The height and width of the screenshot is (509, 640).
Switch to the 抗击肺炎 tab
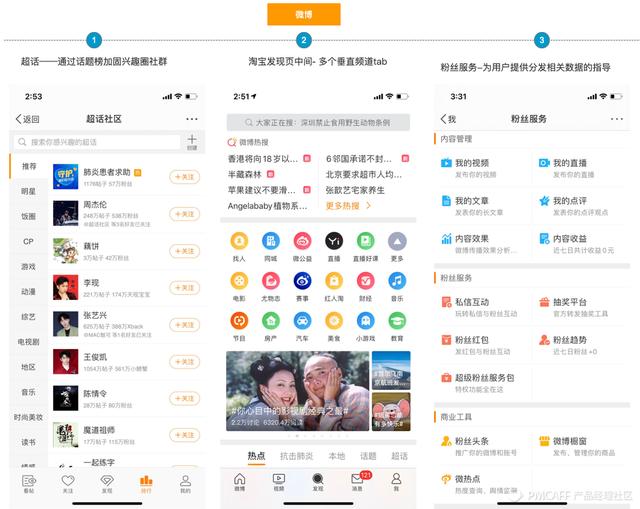click(296, 456)
